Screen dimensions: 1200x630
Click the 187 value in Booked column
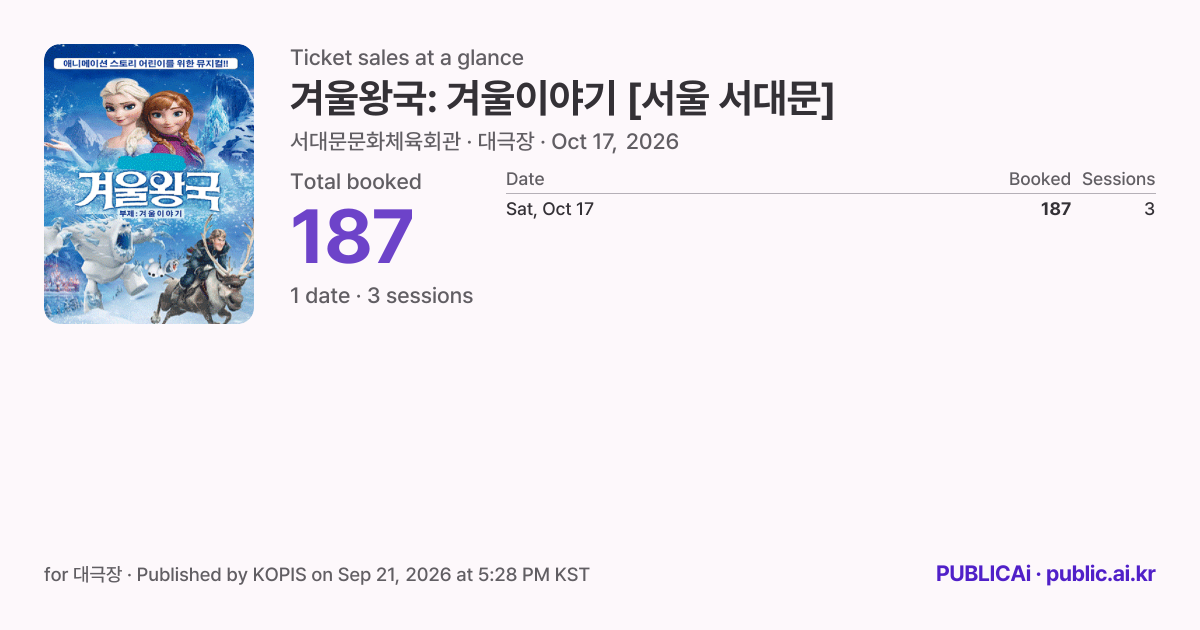[1055, 209]
